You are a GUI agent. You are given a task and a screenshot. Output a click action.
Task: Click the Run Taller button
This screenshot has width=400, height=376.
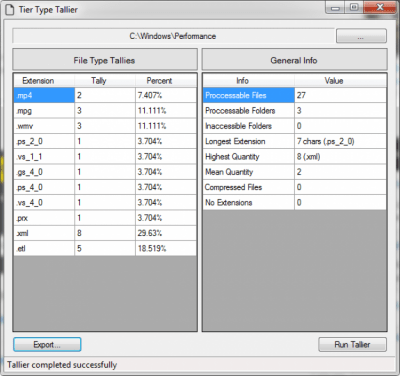click(x=352, y=345)
